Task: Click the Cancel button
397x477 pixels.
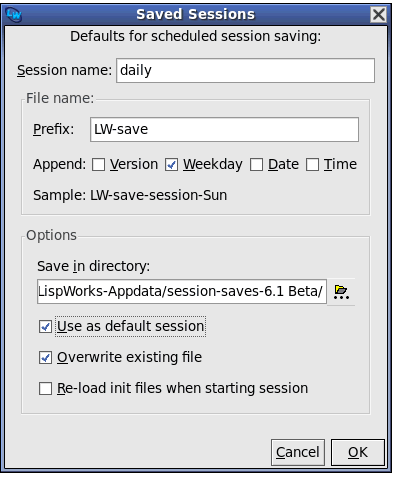Action: (x=298, y=452)
